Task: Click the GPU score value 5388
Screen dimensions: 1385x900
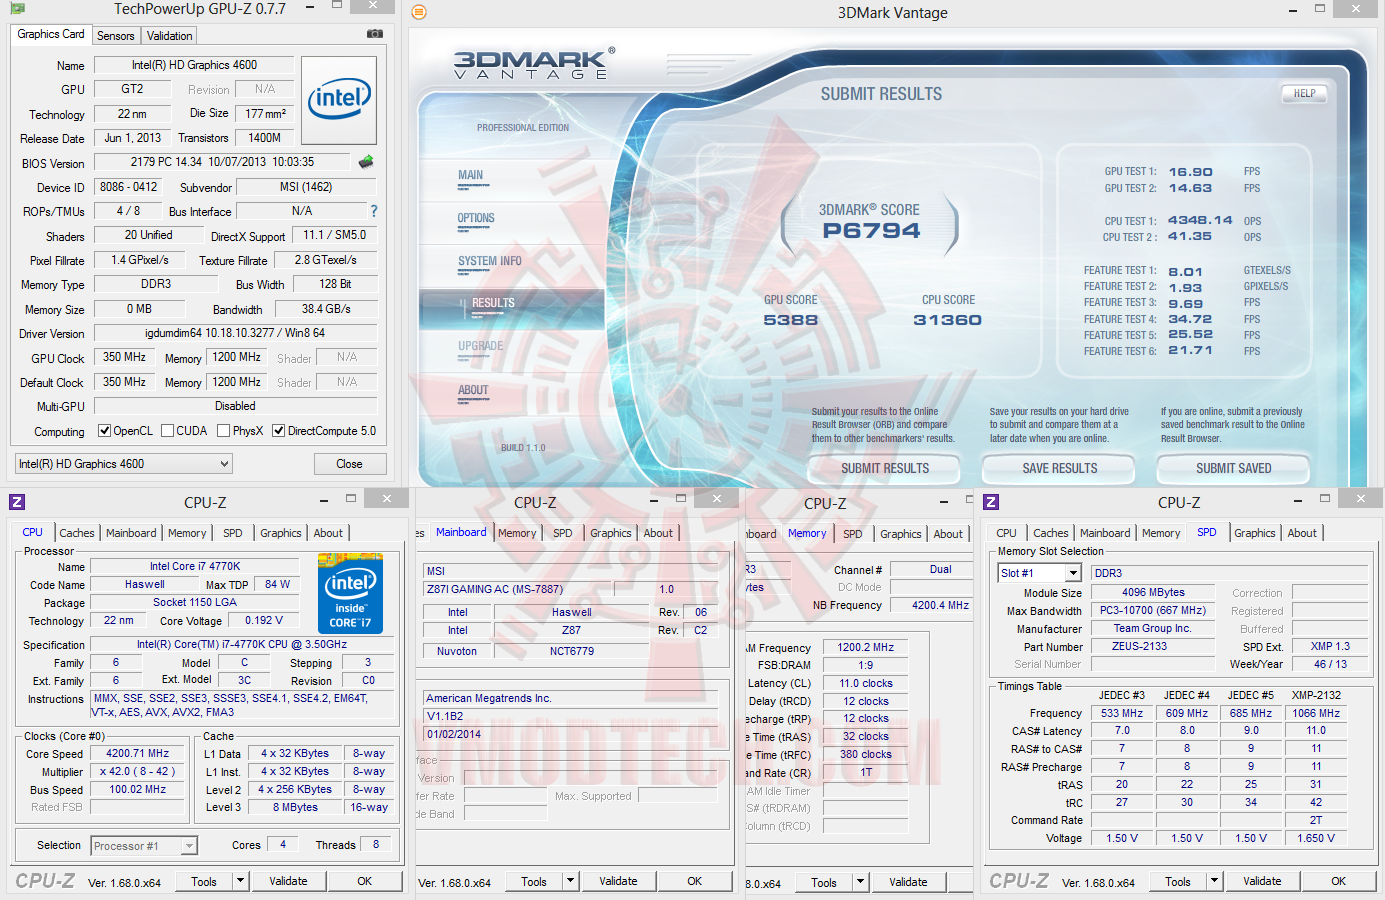Action: coord(791,320)
